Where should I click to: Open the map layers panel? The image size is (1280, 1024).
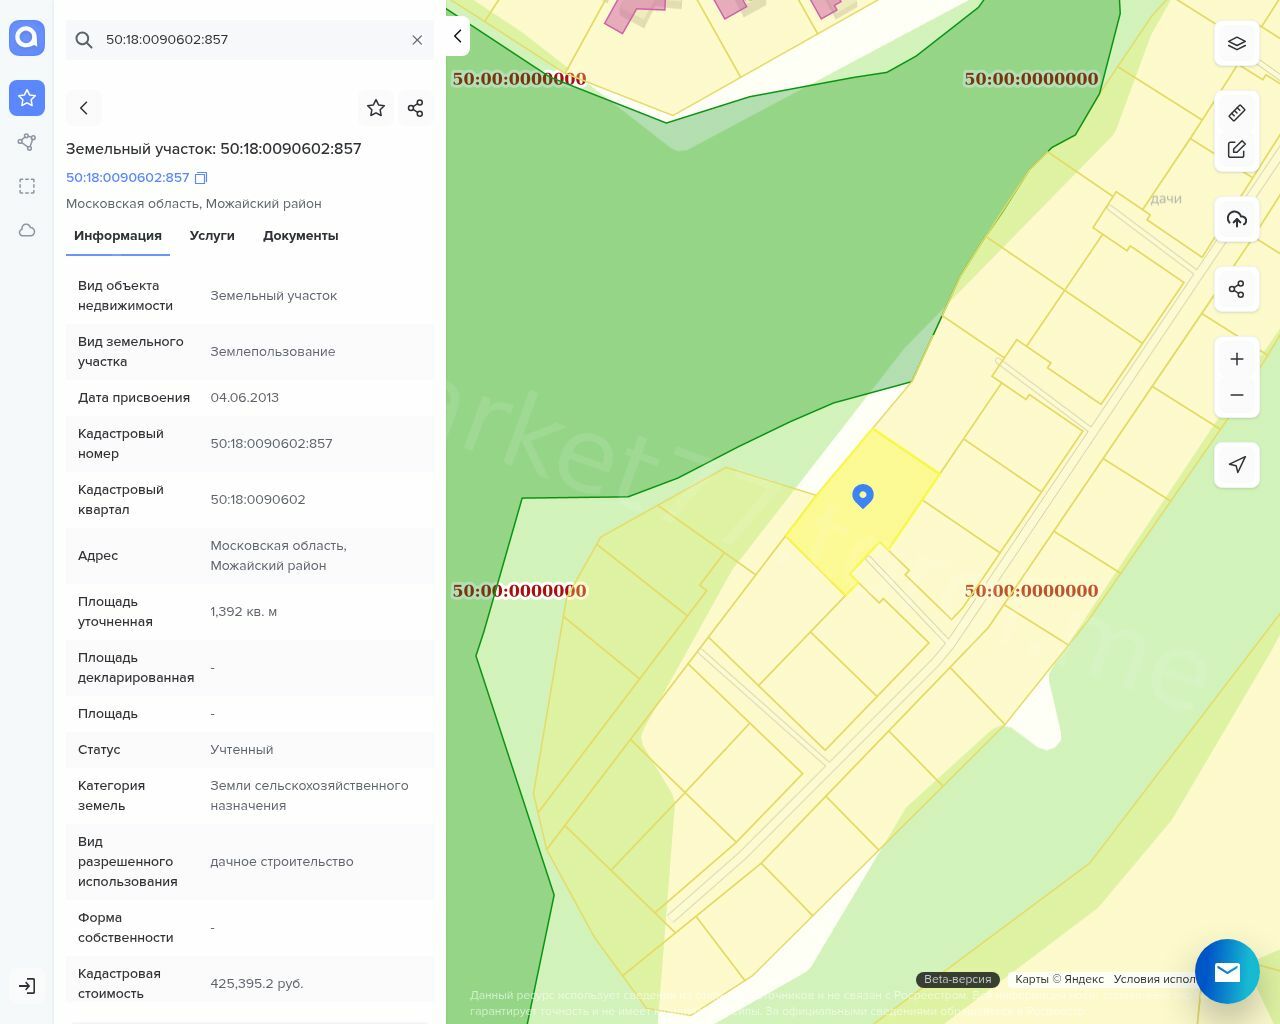click(1236, 43)
